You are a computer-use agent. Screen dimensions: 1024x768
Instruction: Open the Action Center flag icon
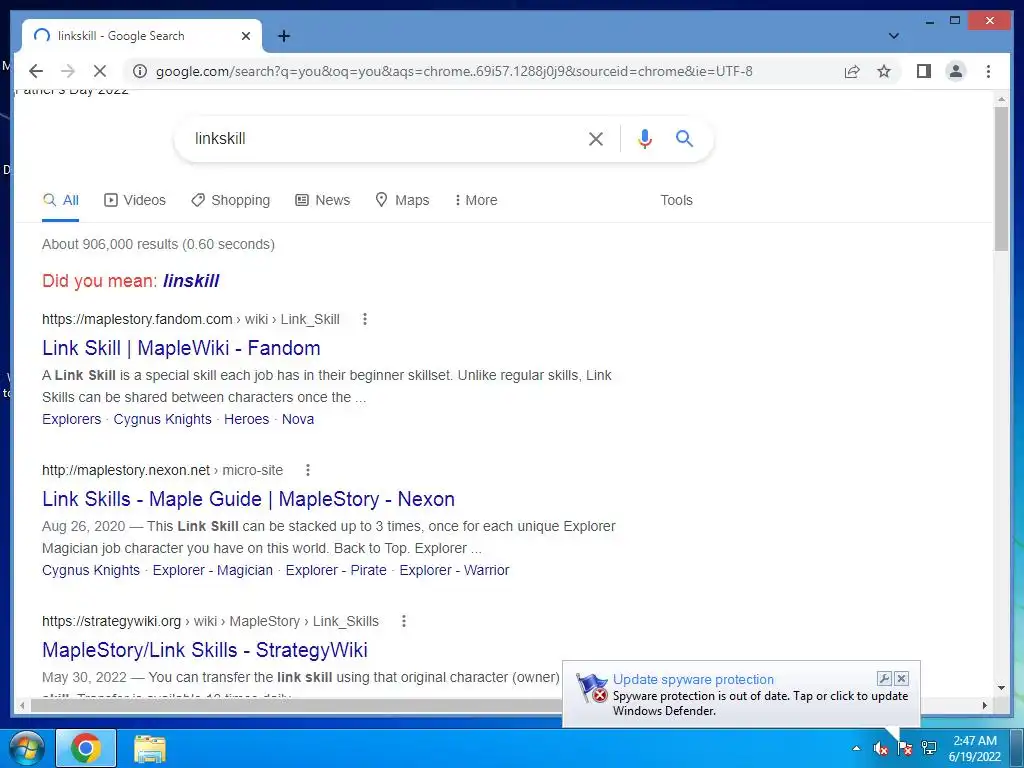pos(904,748)
